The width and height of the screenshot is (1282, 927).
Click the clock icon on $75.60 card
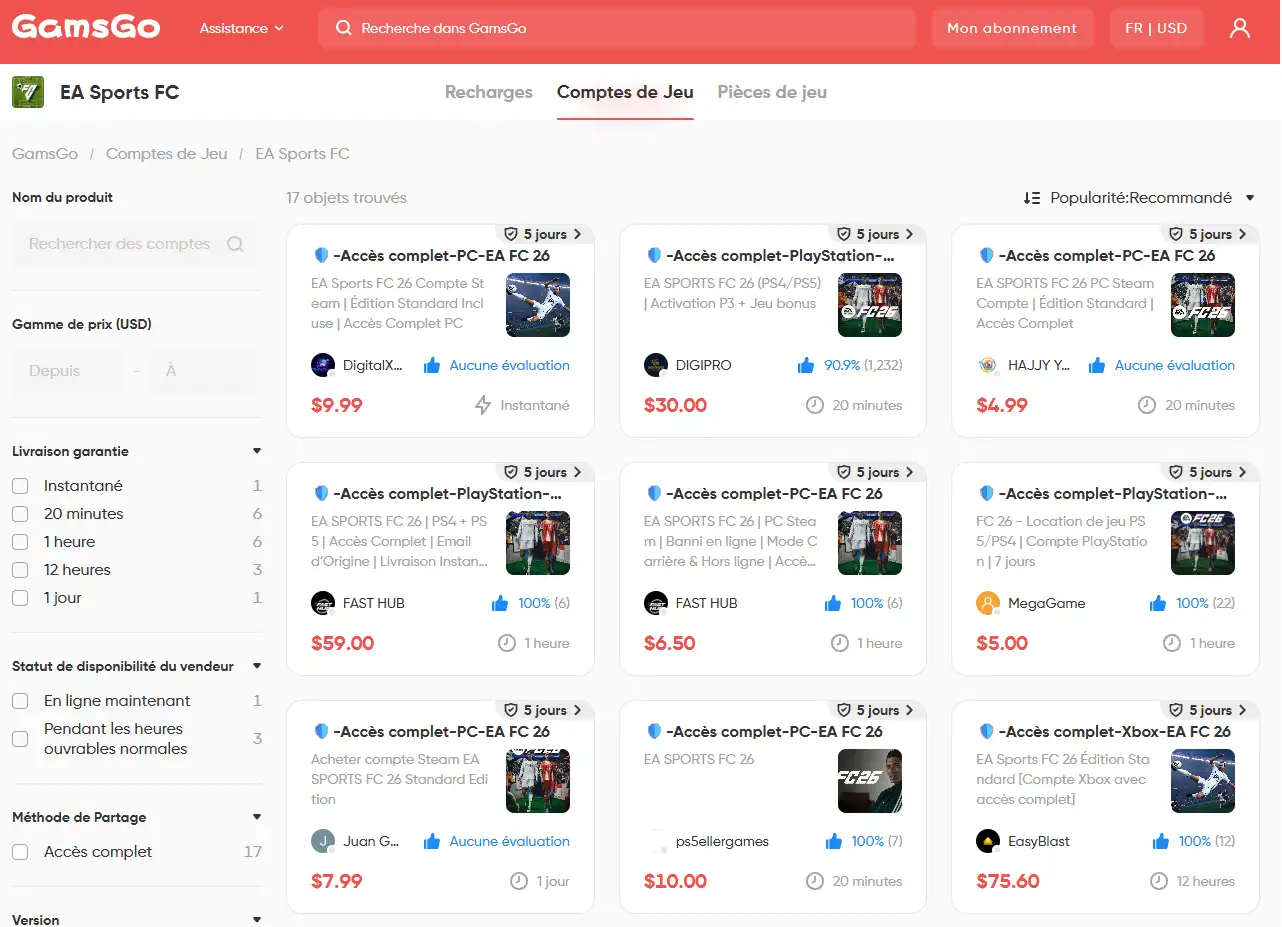1159,881
